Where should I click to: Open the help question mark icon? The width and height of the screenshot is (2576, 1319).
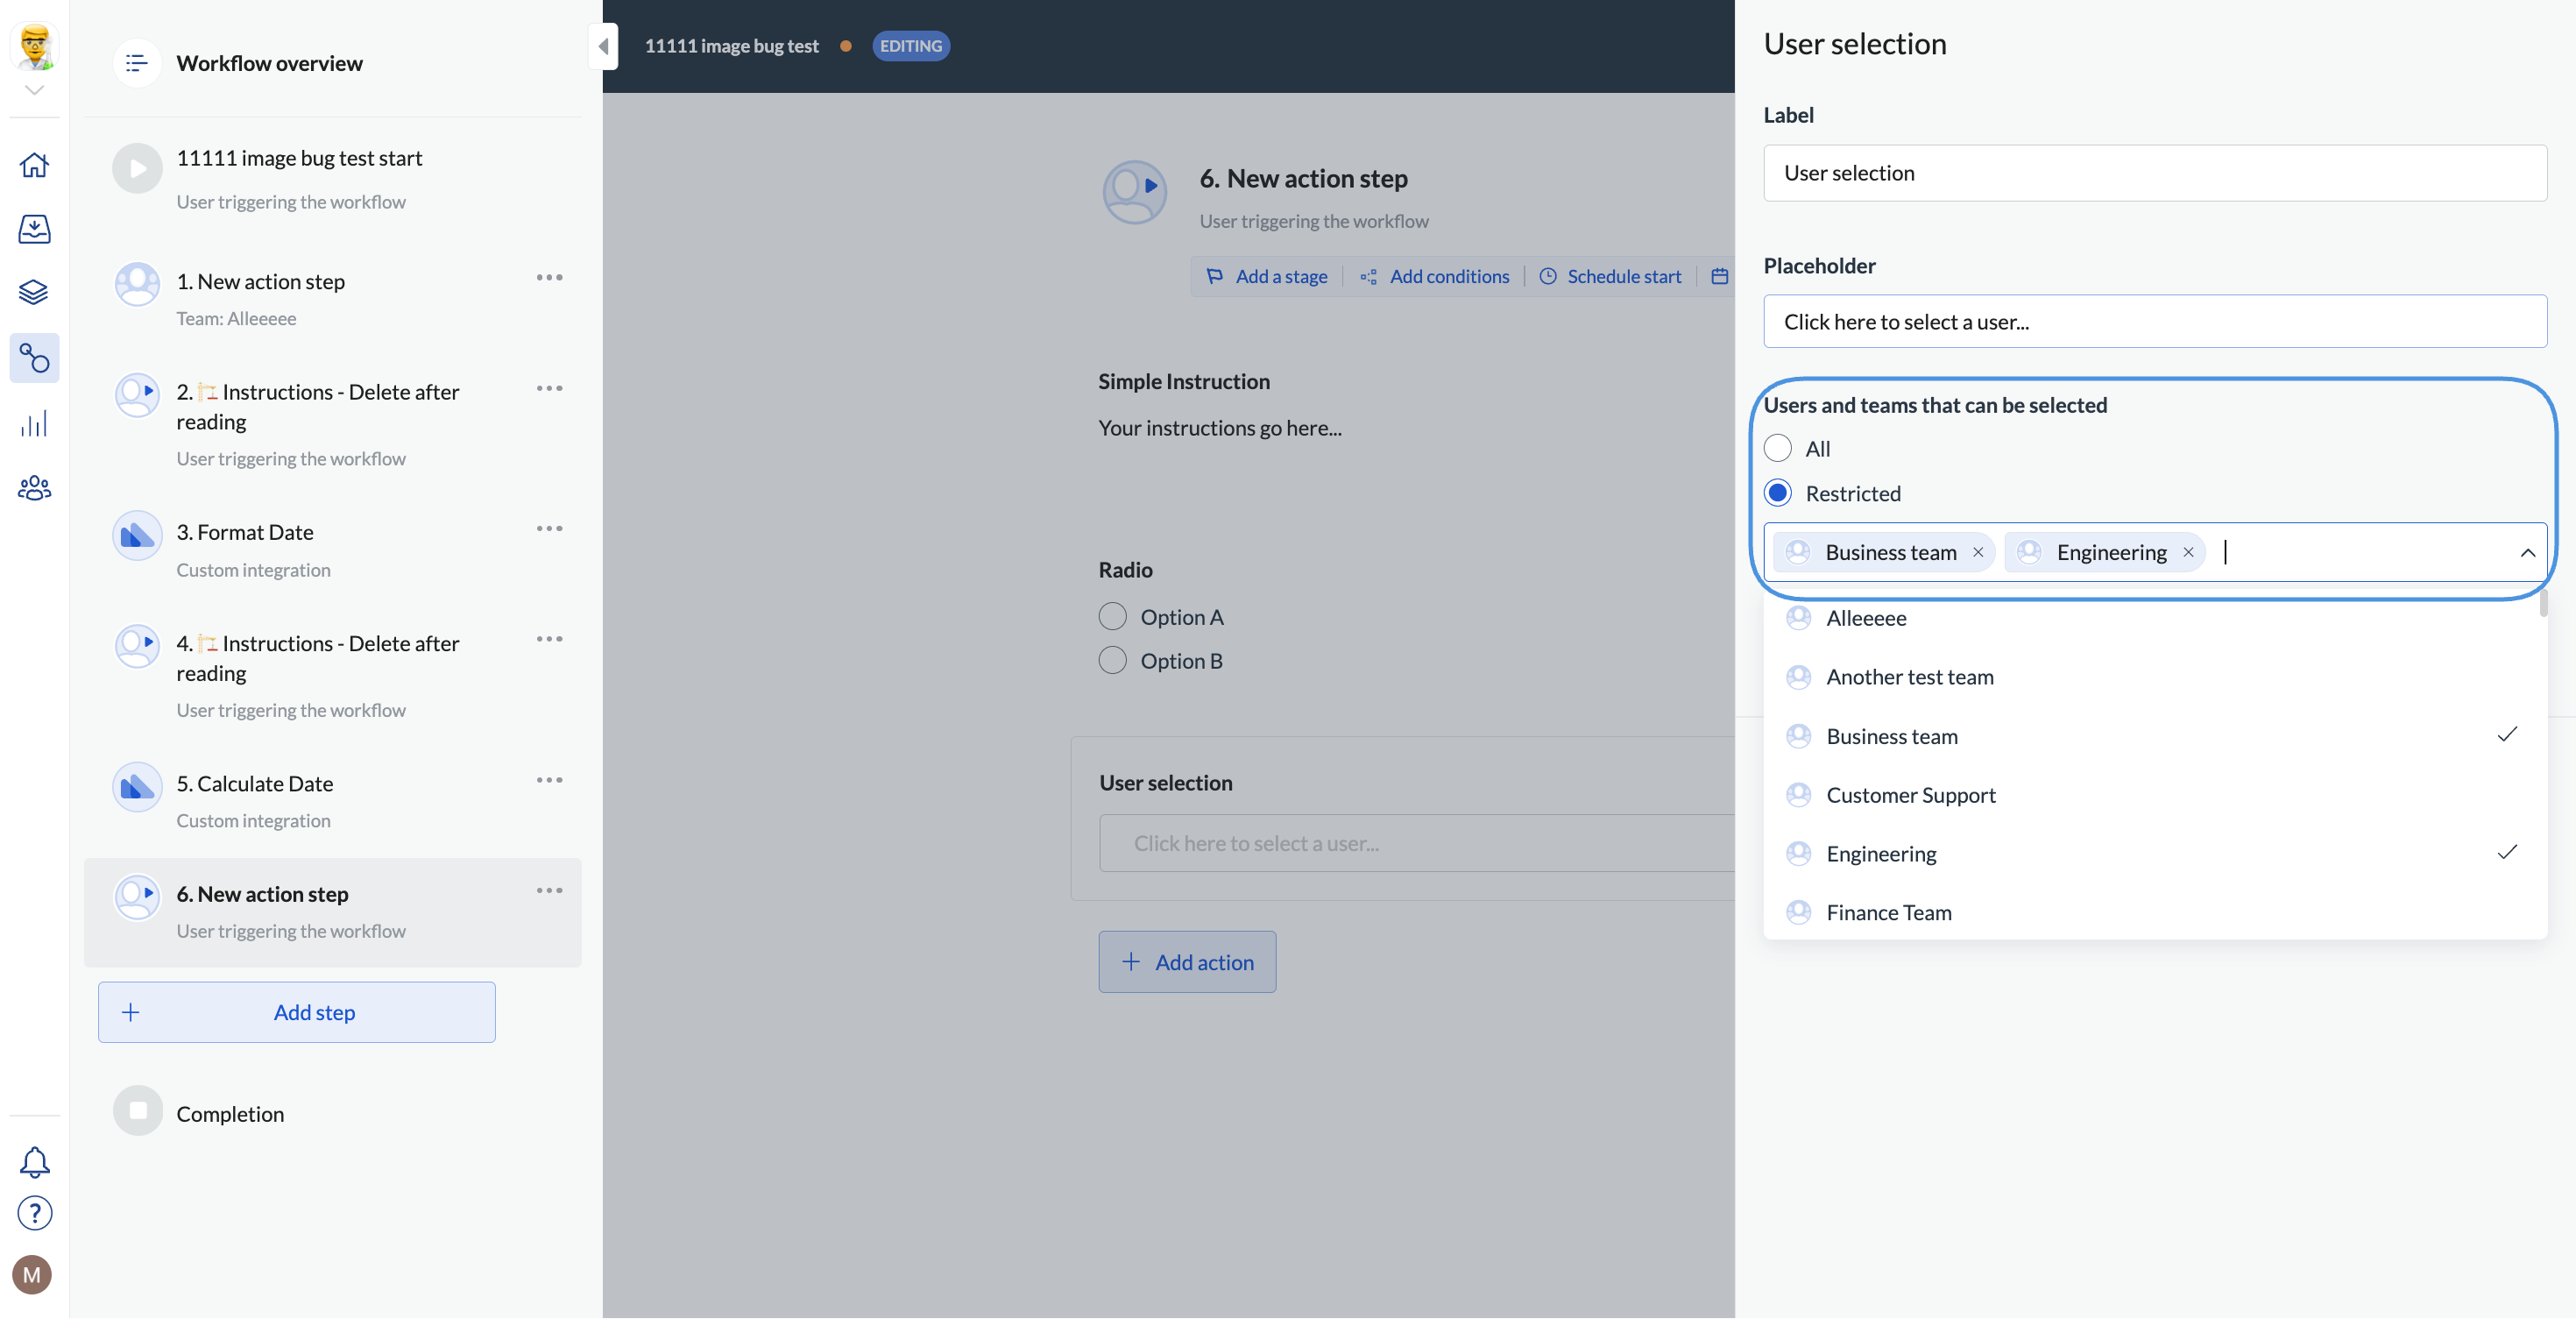coord(34,1213)
